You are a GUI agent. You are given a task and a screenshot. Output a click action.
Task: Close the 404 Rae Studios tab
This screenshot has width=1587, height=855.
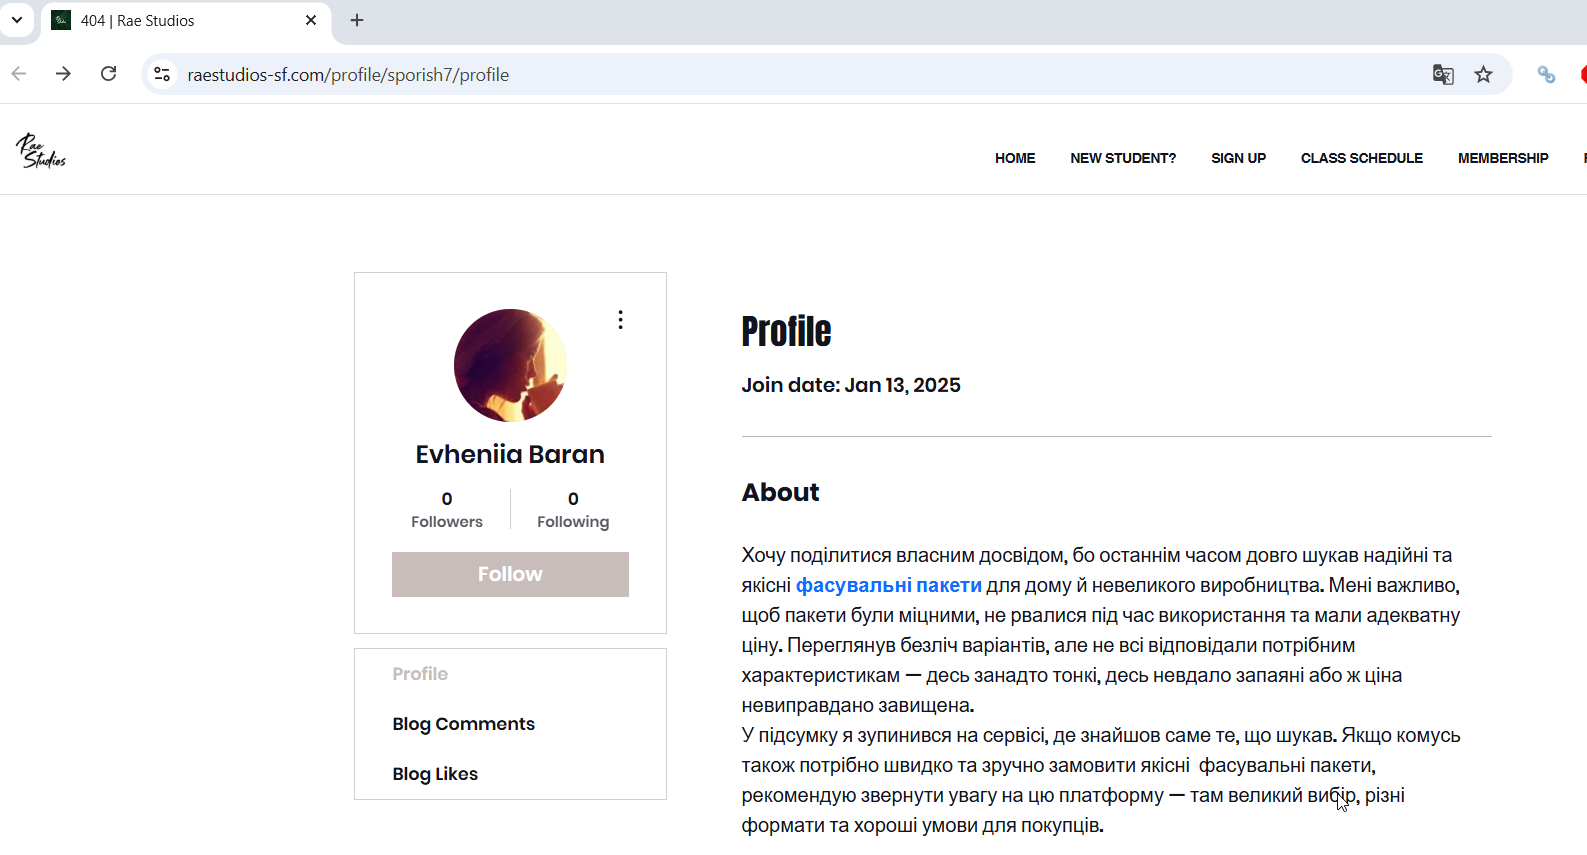pos(311,20)
